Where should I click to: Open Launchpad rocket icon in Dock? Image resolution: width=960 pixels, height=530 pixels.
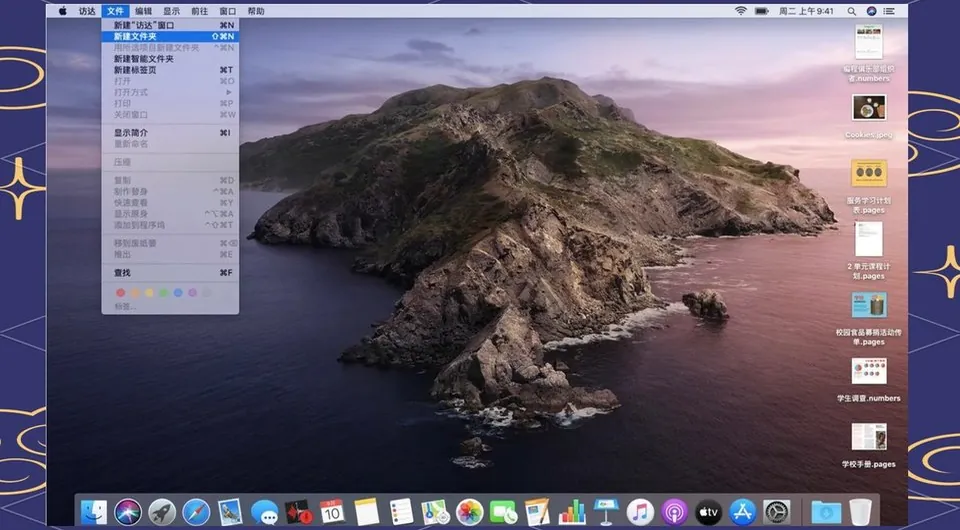pyautogui.click(x=162, y=512)
